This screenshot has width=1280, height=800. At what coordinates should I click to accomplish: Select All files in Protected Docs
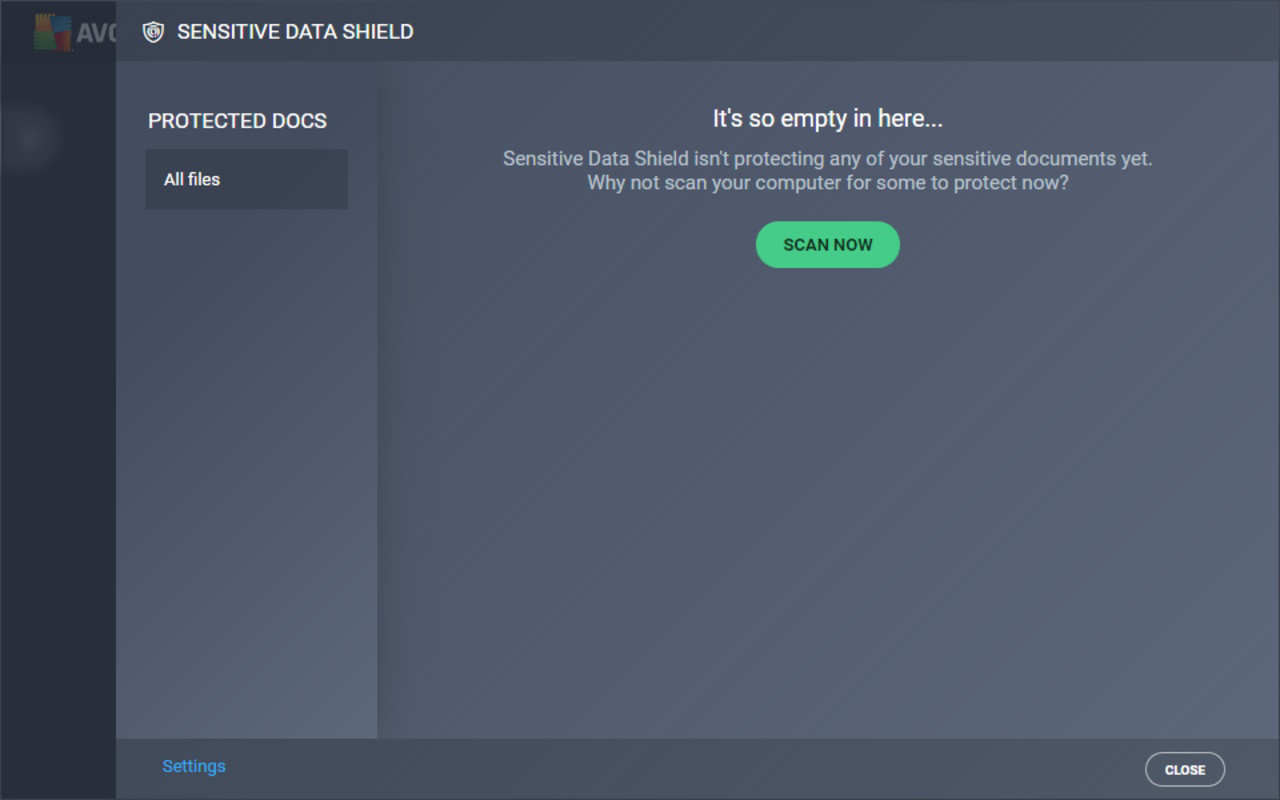(x=246, y=179)
